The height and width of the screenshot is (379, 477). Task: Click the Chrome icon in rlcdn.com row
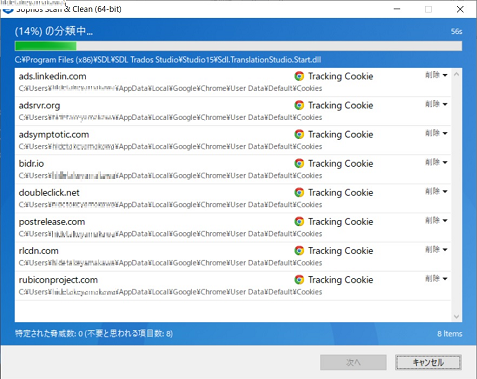[x=299, y=250]
